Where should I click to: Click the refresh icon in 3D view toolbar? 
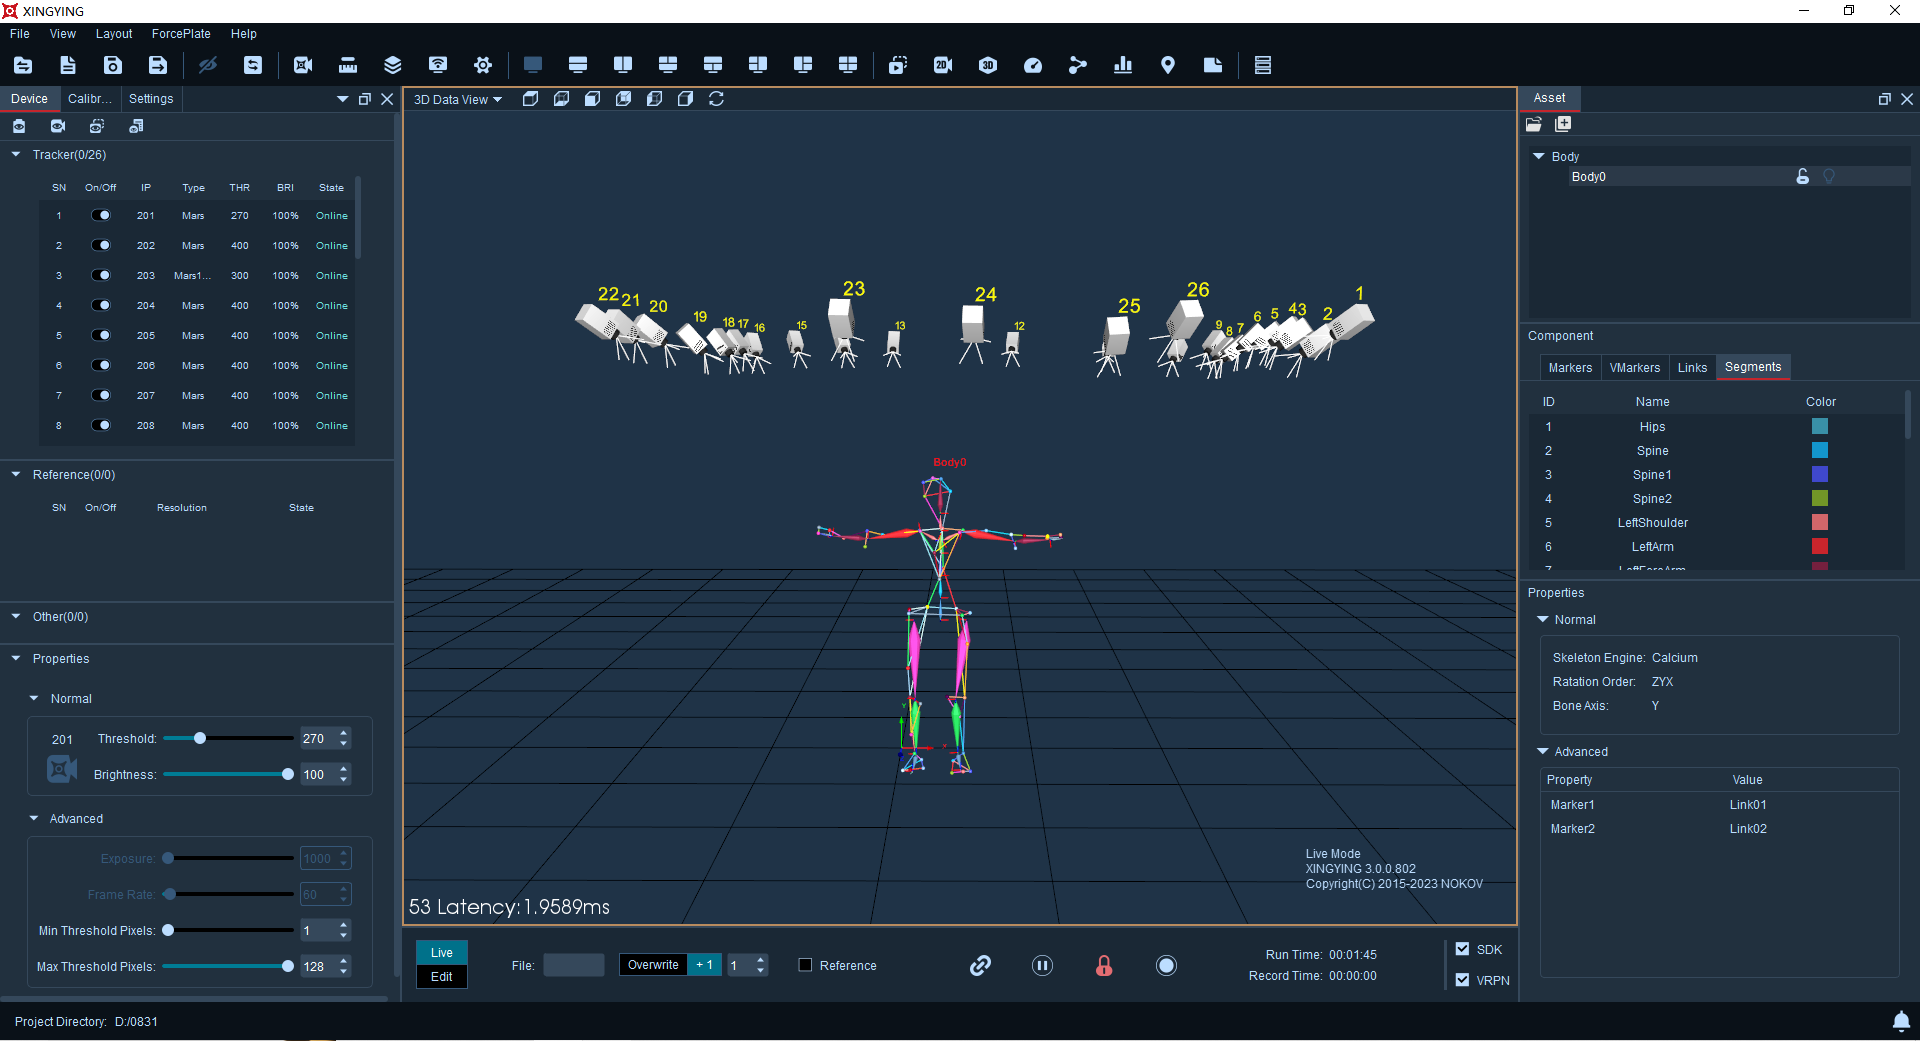(x=716, y=99)
